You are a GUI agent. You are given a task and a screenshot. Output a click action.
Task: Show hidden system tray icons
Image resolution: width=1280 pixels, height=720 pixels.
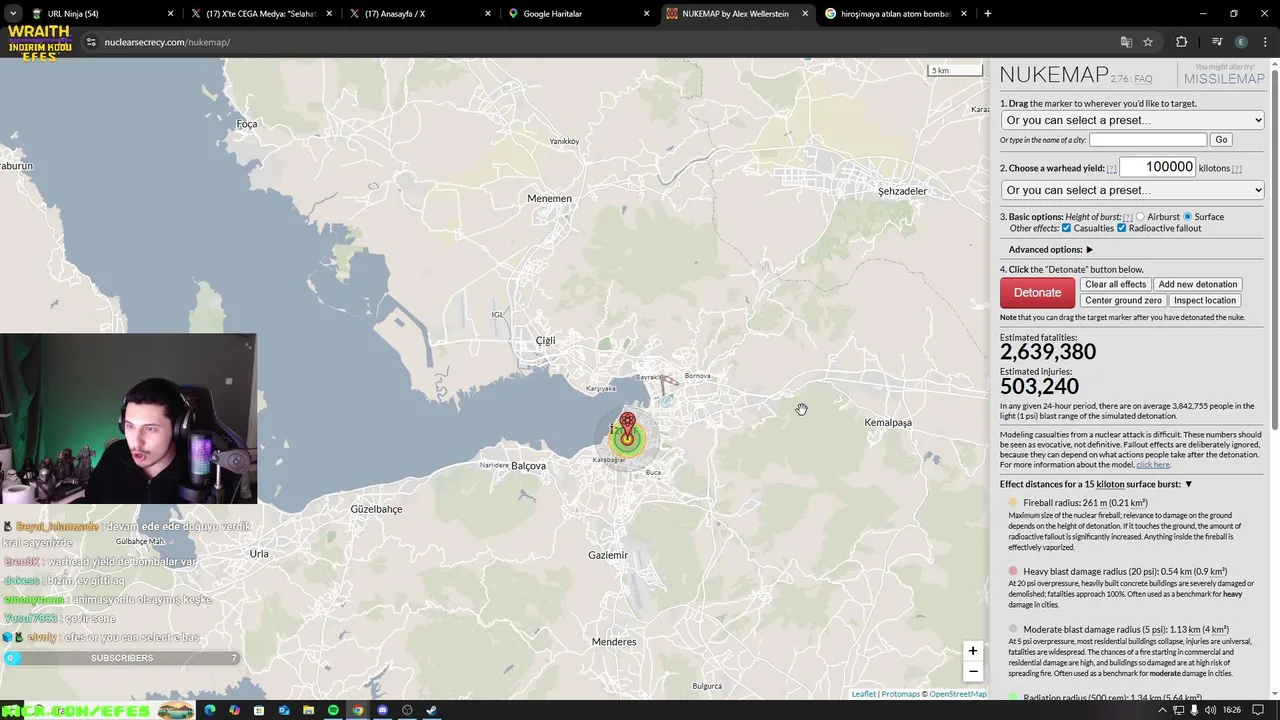[1162, 710]
